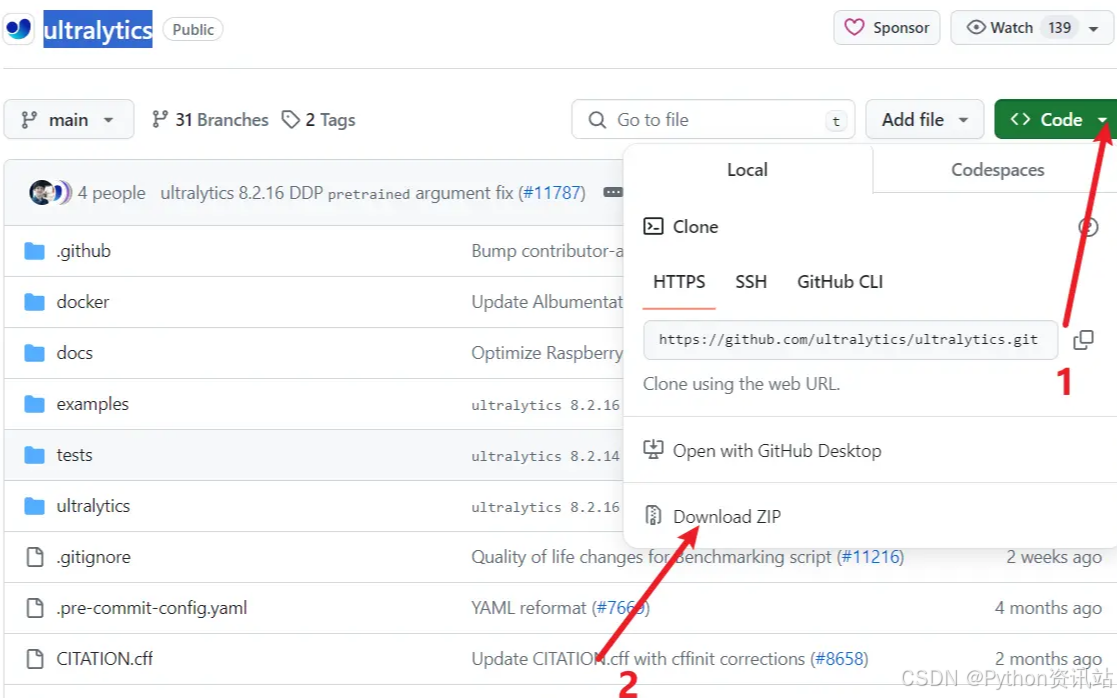Open the .github folder
Screen dimensions: 1117x698
coord(83,251)
